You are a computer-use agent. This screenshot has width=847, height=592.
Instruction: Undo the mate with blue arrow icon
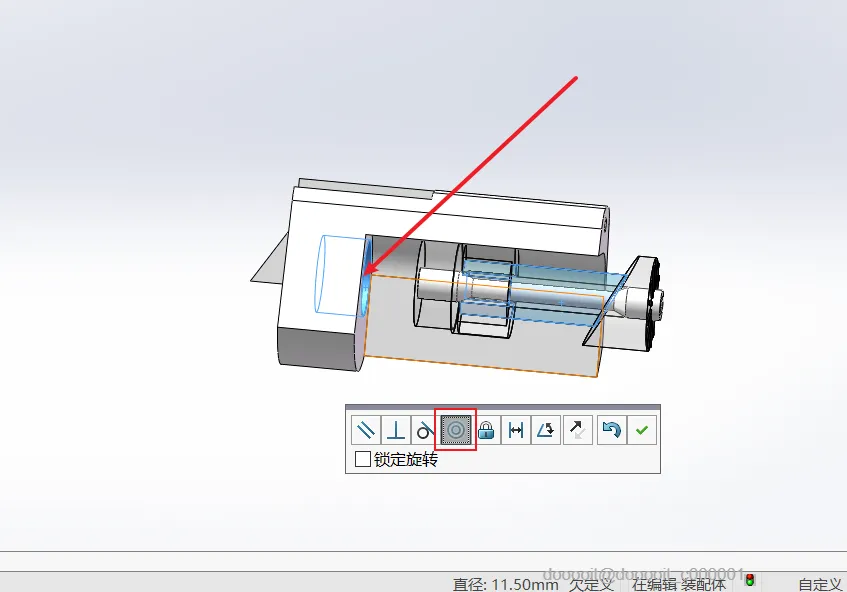point(611,430)
